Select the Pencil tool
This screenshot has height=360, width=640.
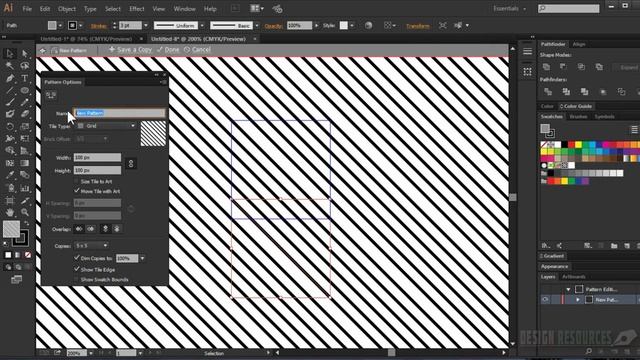click(24, 102)
